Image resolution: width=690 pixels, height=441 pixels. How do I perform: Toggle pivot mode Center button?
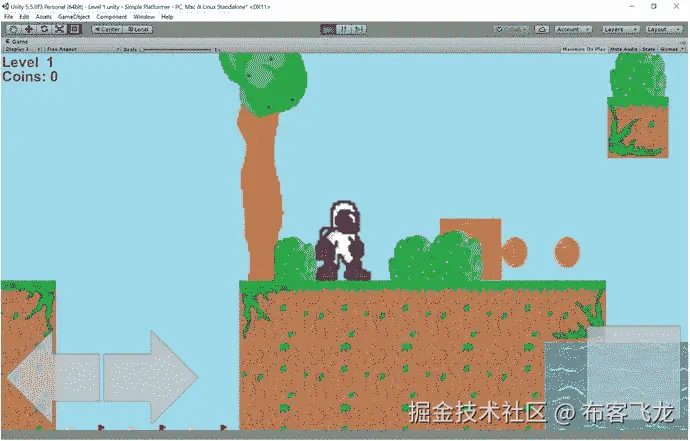click(x=107, y=29)
